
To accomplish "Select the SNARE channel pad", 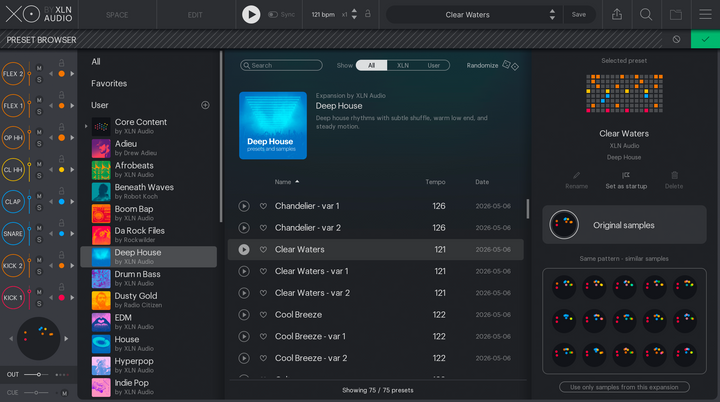I will click(13, 233).
